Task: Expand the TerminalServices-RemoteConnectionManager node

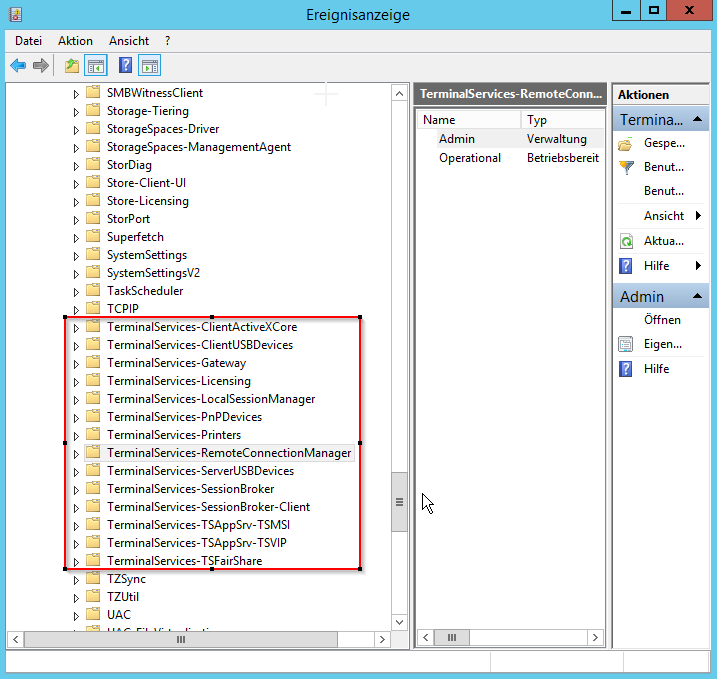Action: [76, 454]
